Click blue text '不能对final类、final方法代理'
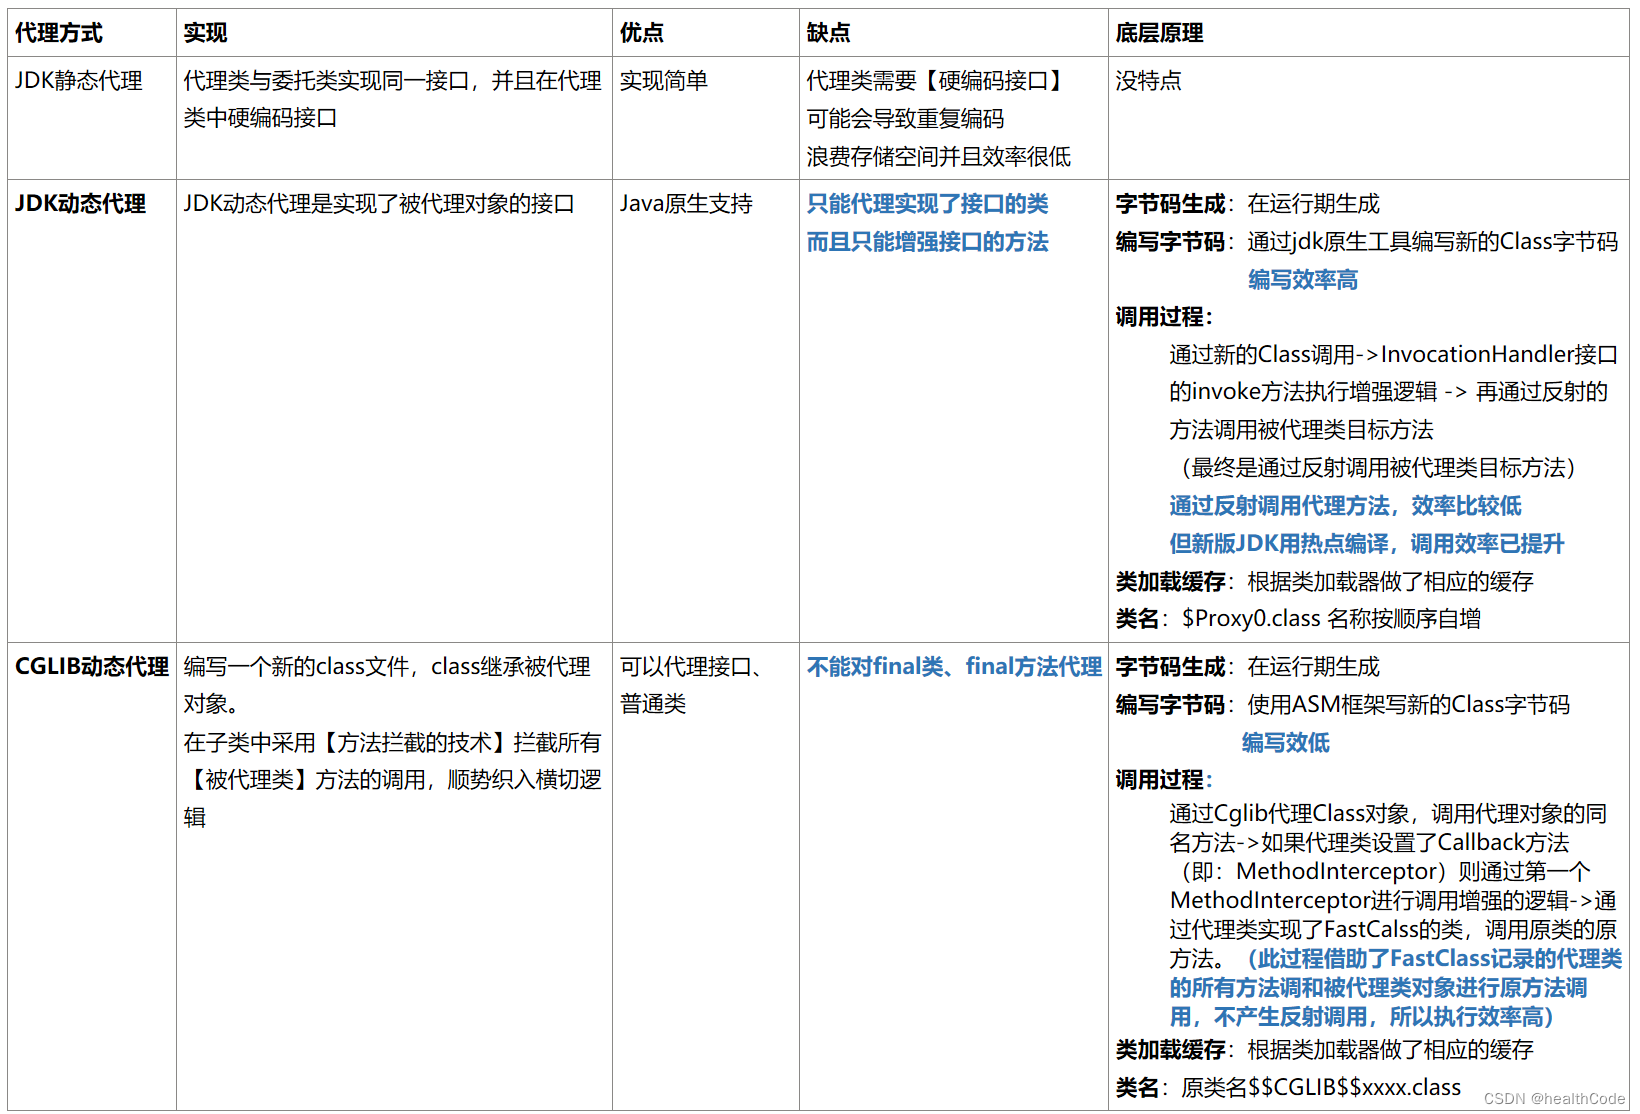 pos(954,667)
